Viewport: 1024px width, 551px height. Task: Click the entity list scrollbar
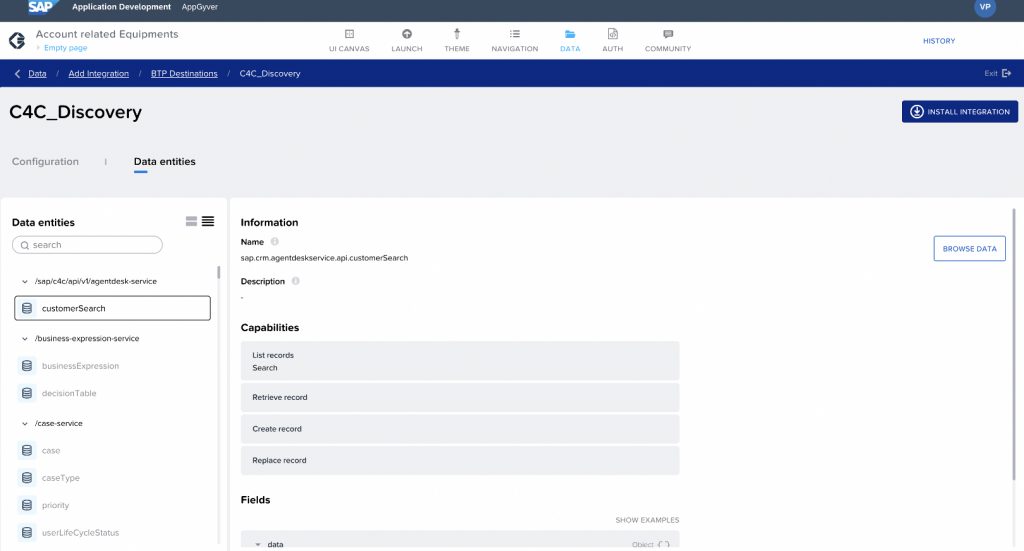[x=218, y=272]
